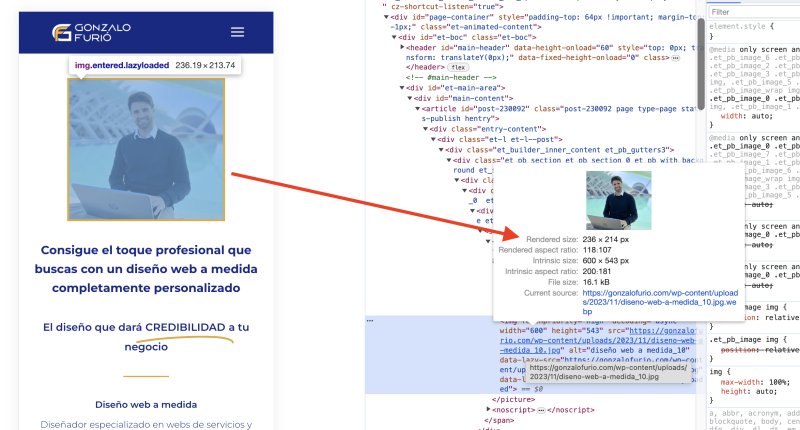Expand the header's collapsed ellipsis content
Screen dimensions: 800x430
point(676,58)
